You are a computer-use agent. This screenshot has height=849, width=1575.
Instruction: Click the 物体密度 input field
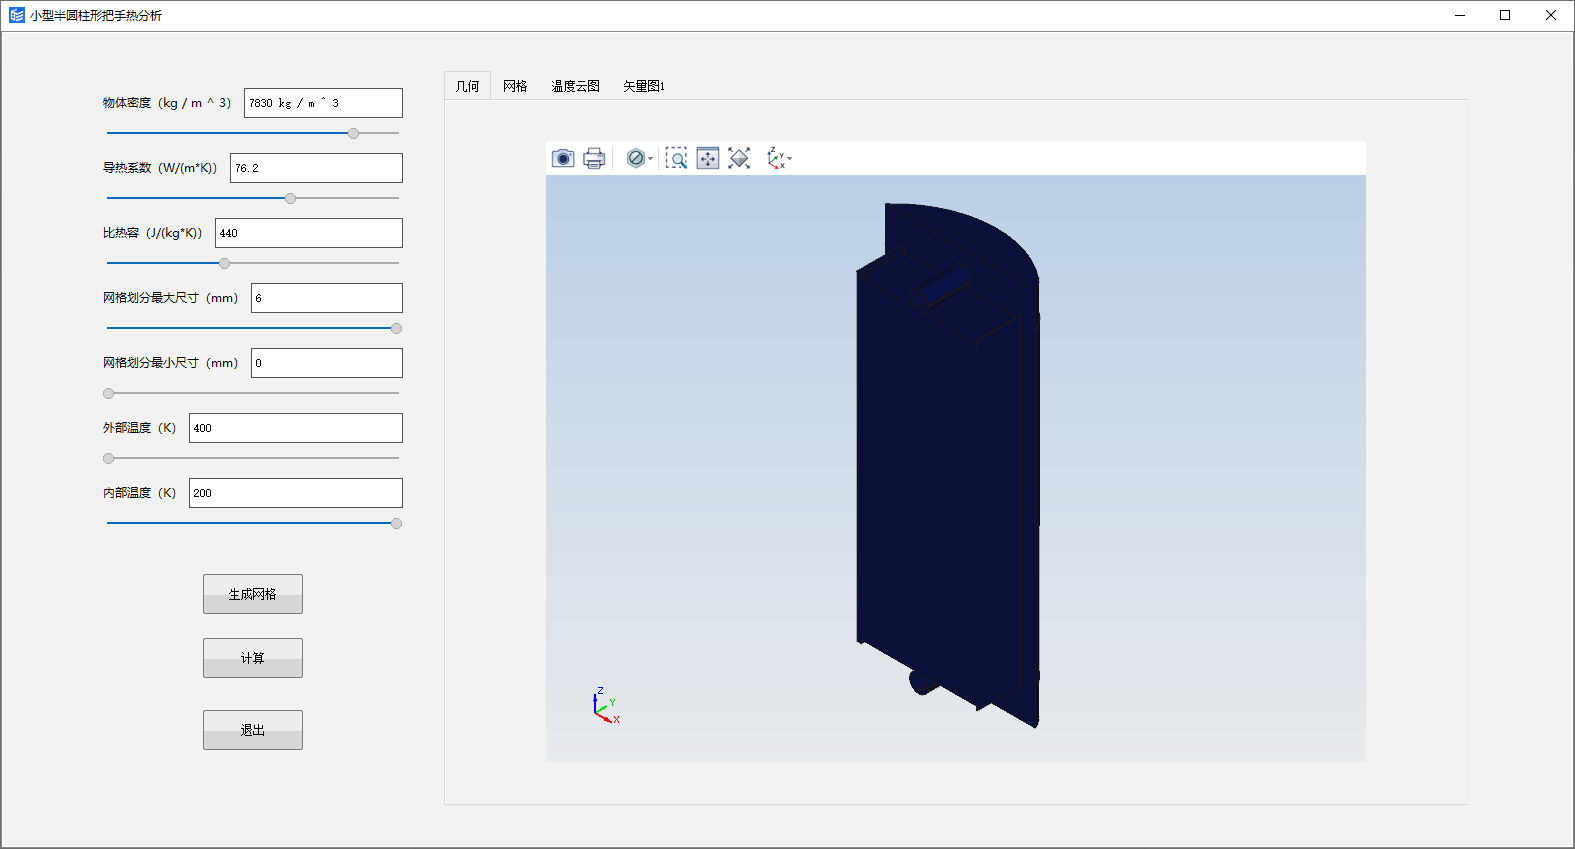323,103
